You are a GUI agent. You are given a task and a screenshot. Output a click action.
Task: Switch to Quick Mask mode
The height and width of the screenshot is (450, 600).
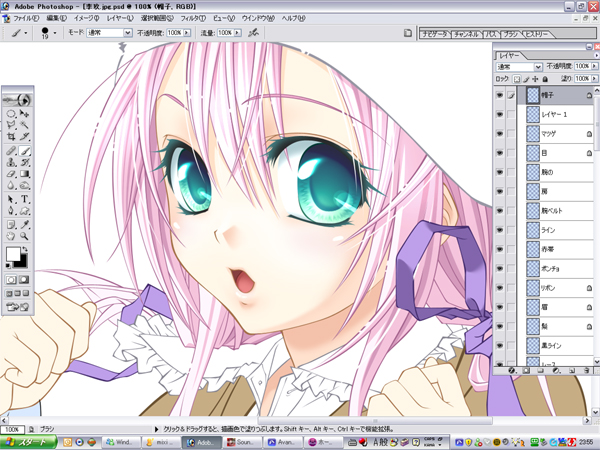click(24, 280)
